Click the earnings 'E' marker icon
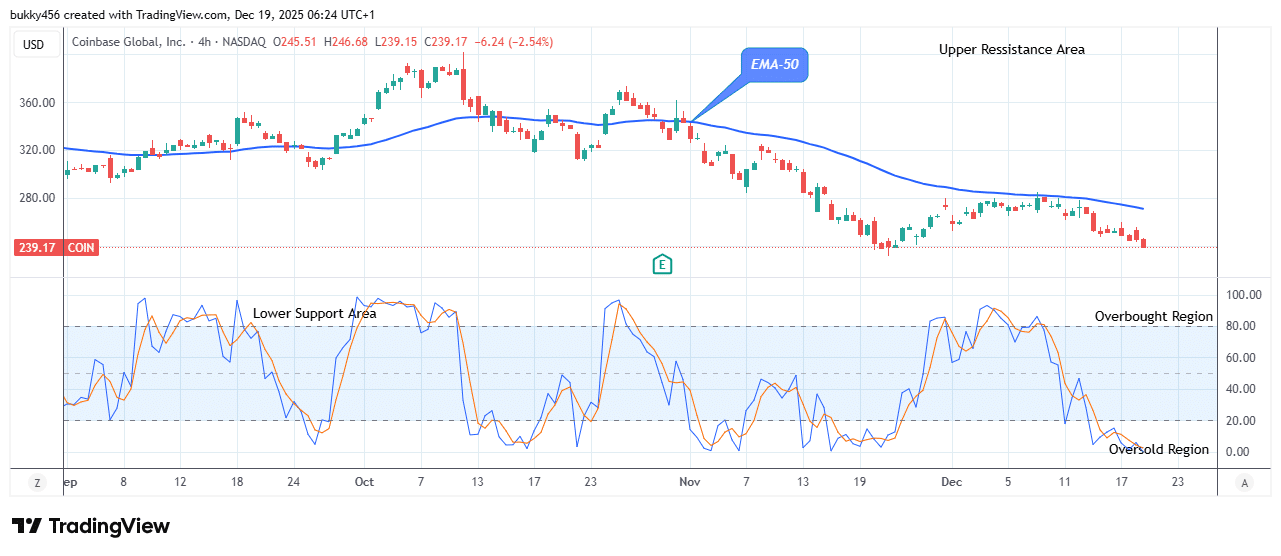The image size is (1281, 556). coord(661,264)
